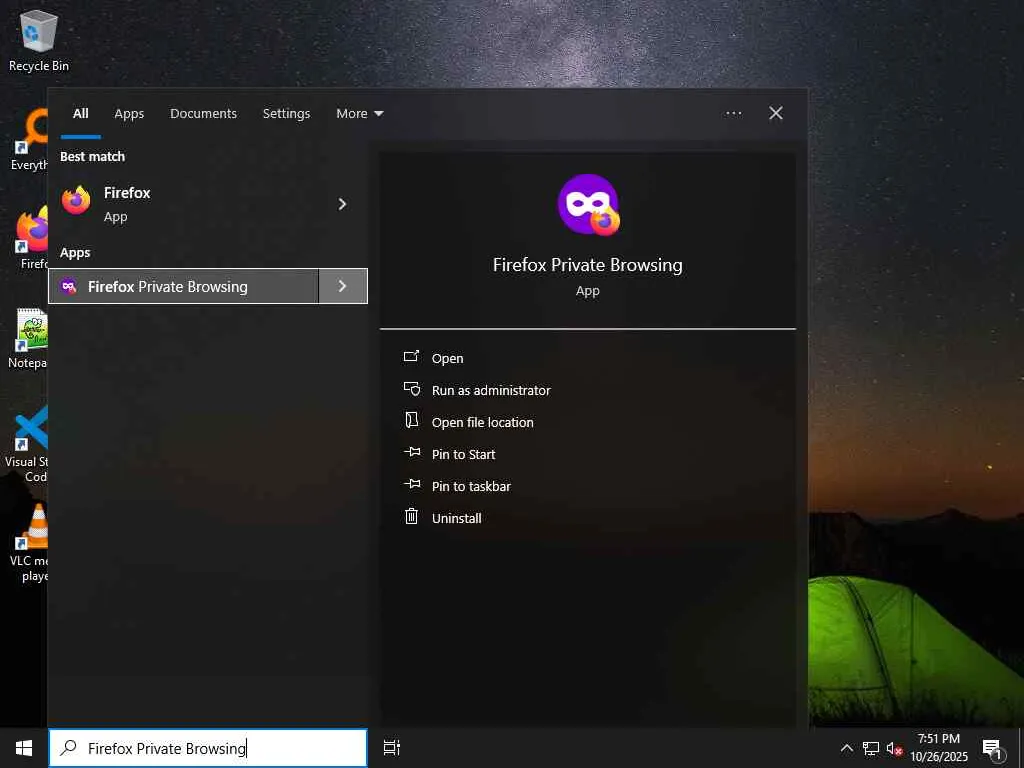Viewport: 1024px width, 768px height.
Task: Close the search panel
Action: [x=776, y=113]
